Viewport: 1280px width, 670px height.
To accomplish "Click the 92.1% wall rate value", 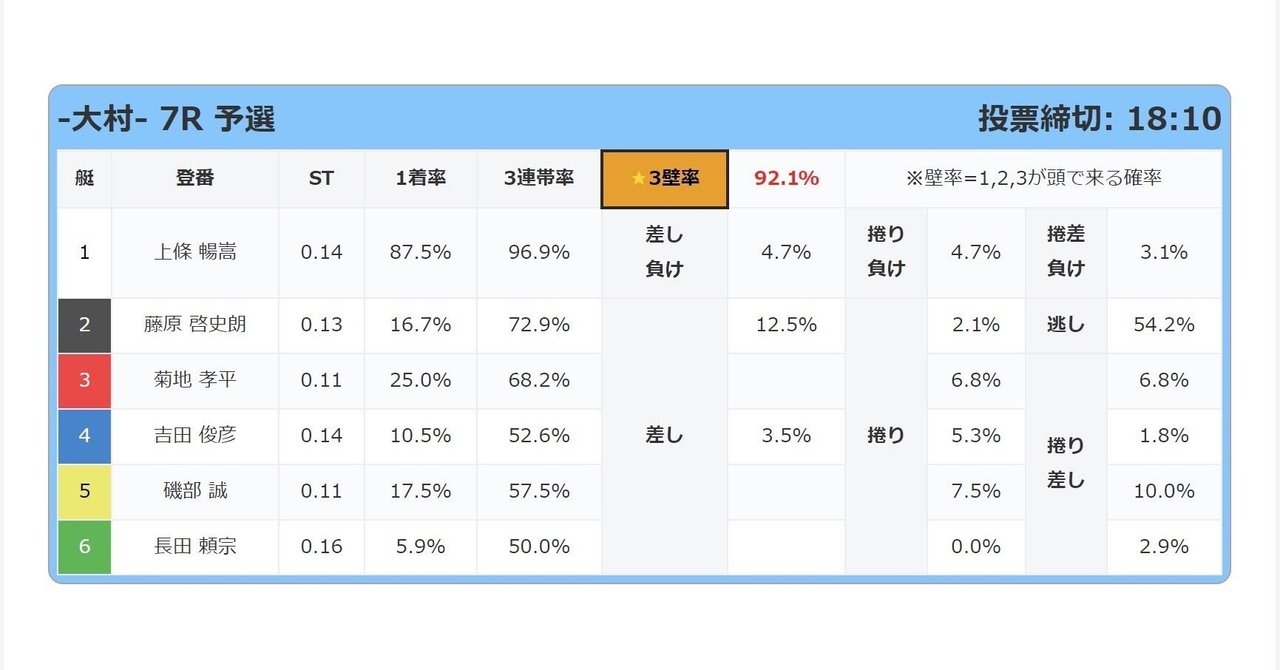I will (786, 179).
